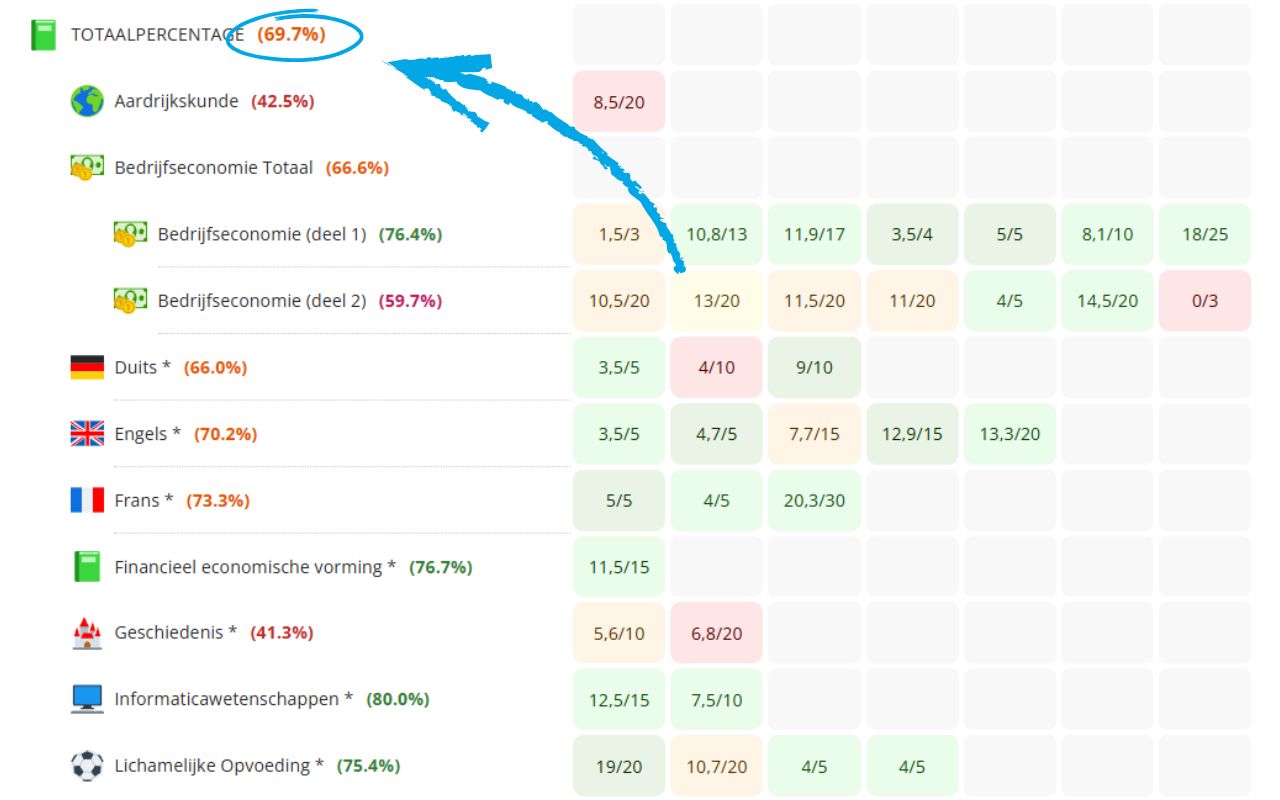Click the green book icon for Financieel economische vorming

click(x=87, y=566)
